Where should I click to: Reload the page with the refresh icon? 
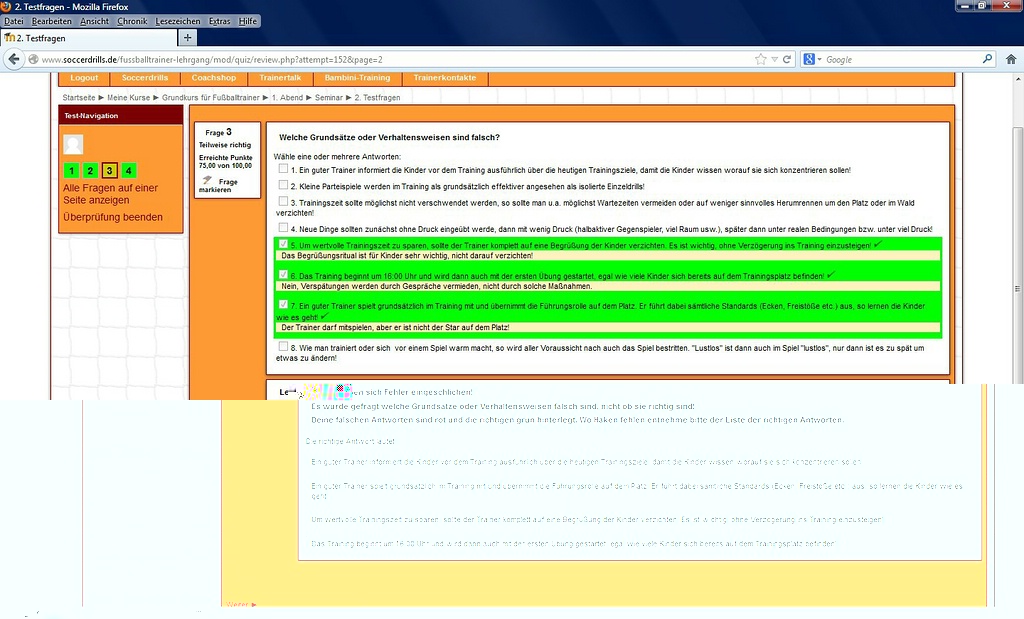[x=787, y=59]
